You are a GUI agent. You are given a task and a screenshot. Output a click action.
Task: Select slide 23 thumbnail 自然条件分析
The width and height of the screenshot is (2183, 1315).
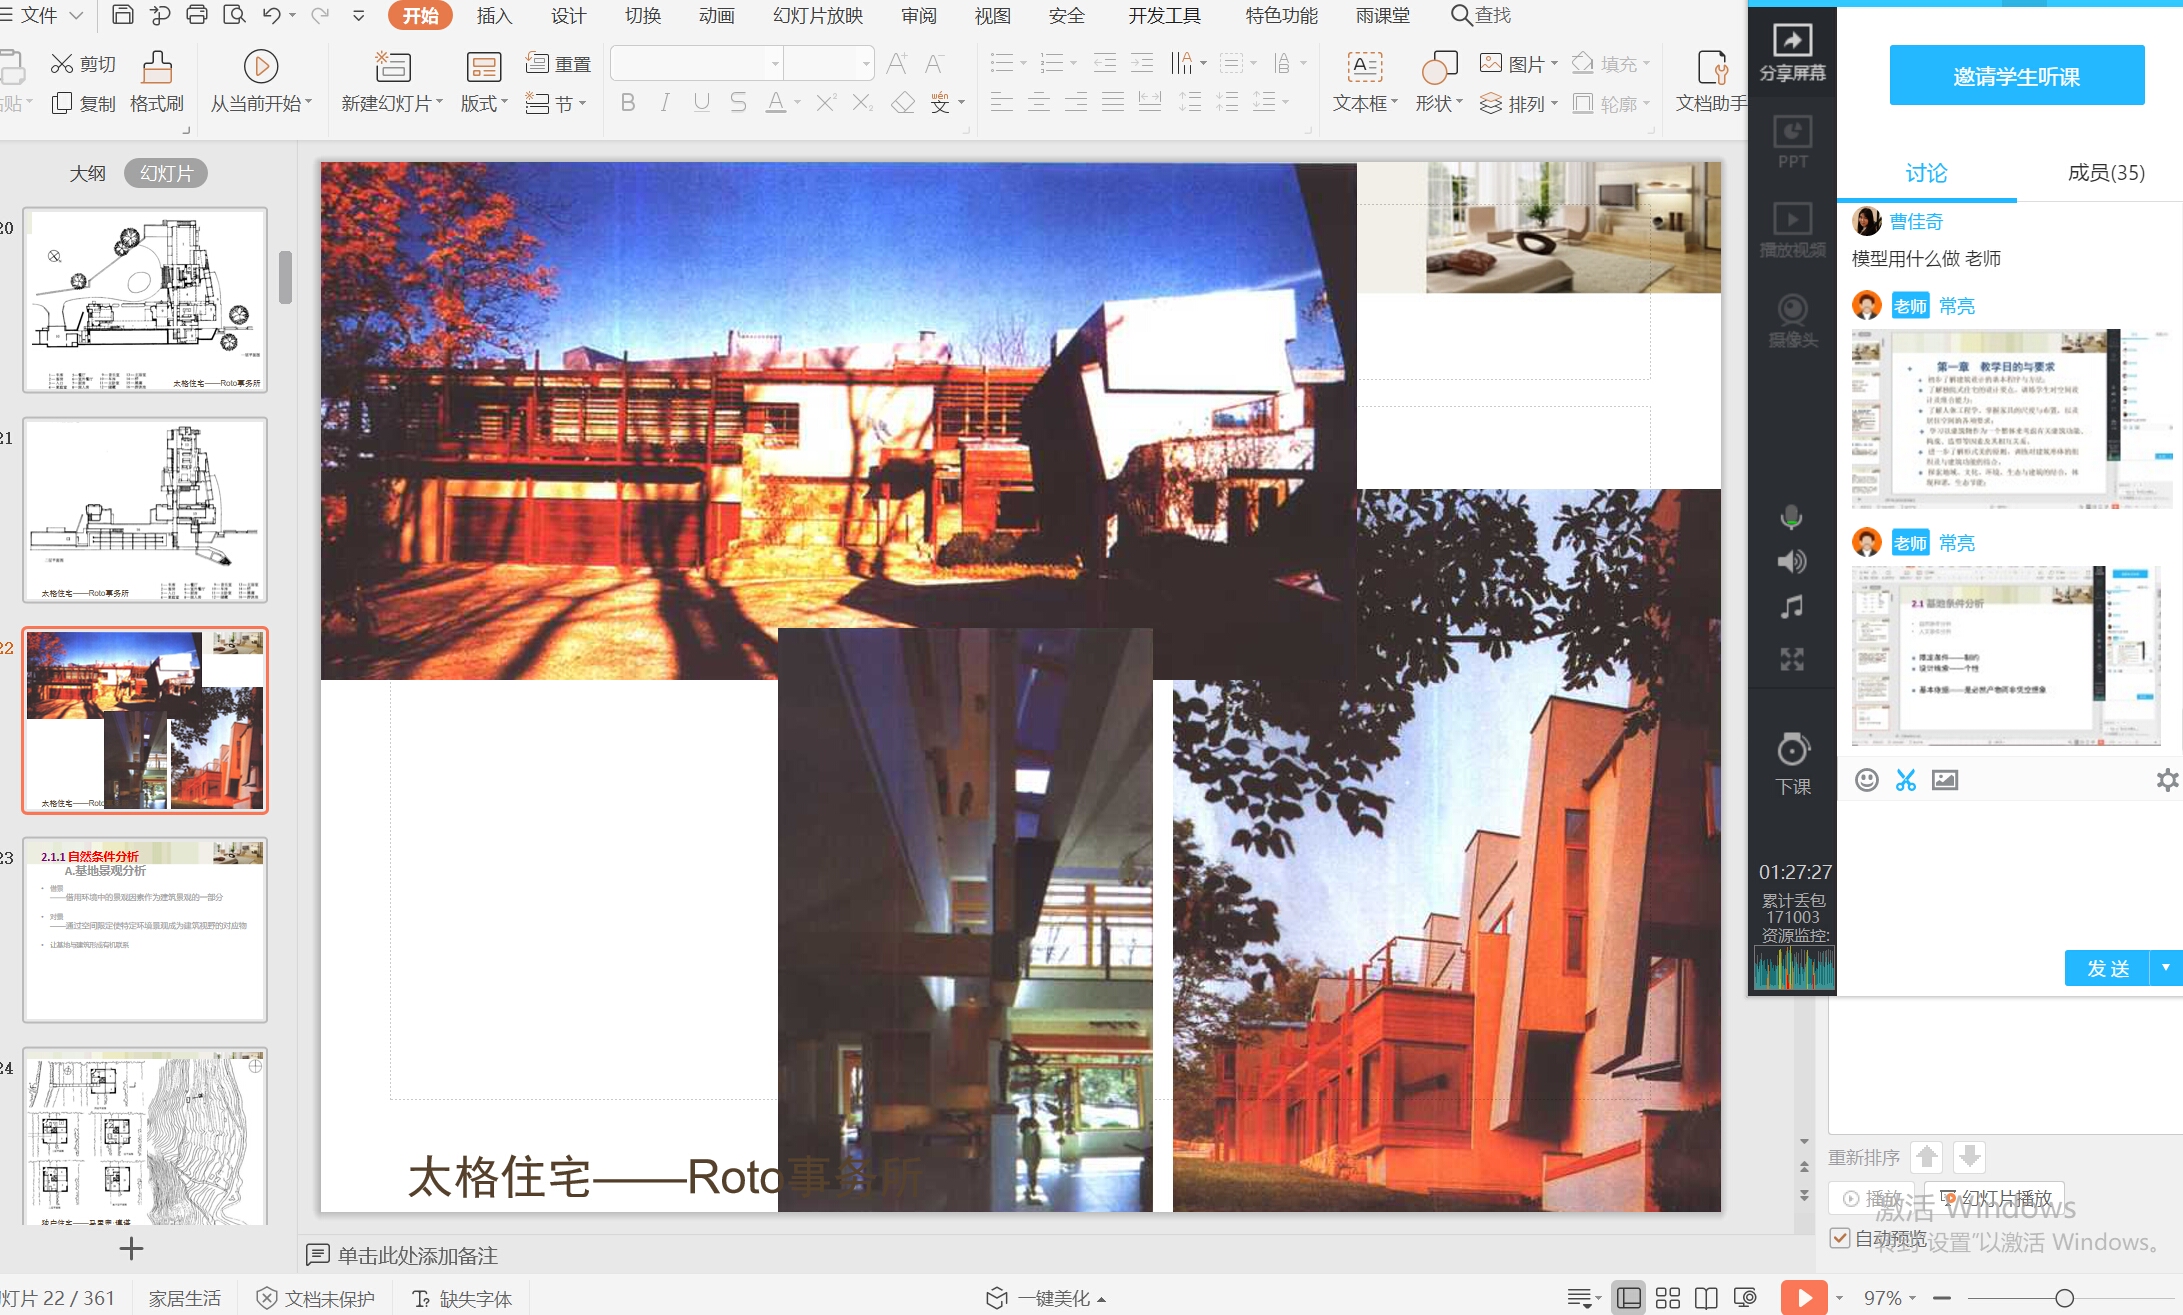tap(145, 929)
